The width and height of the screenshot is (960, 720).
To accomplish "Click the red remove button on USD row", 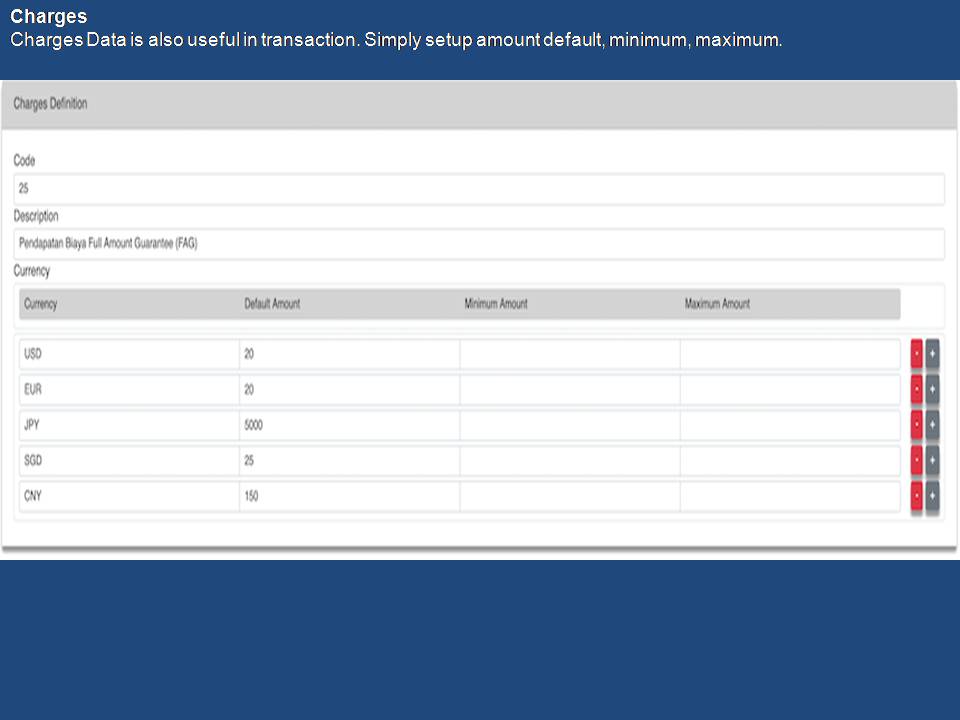I will point(916,355).
